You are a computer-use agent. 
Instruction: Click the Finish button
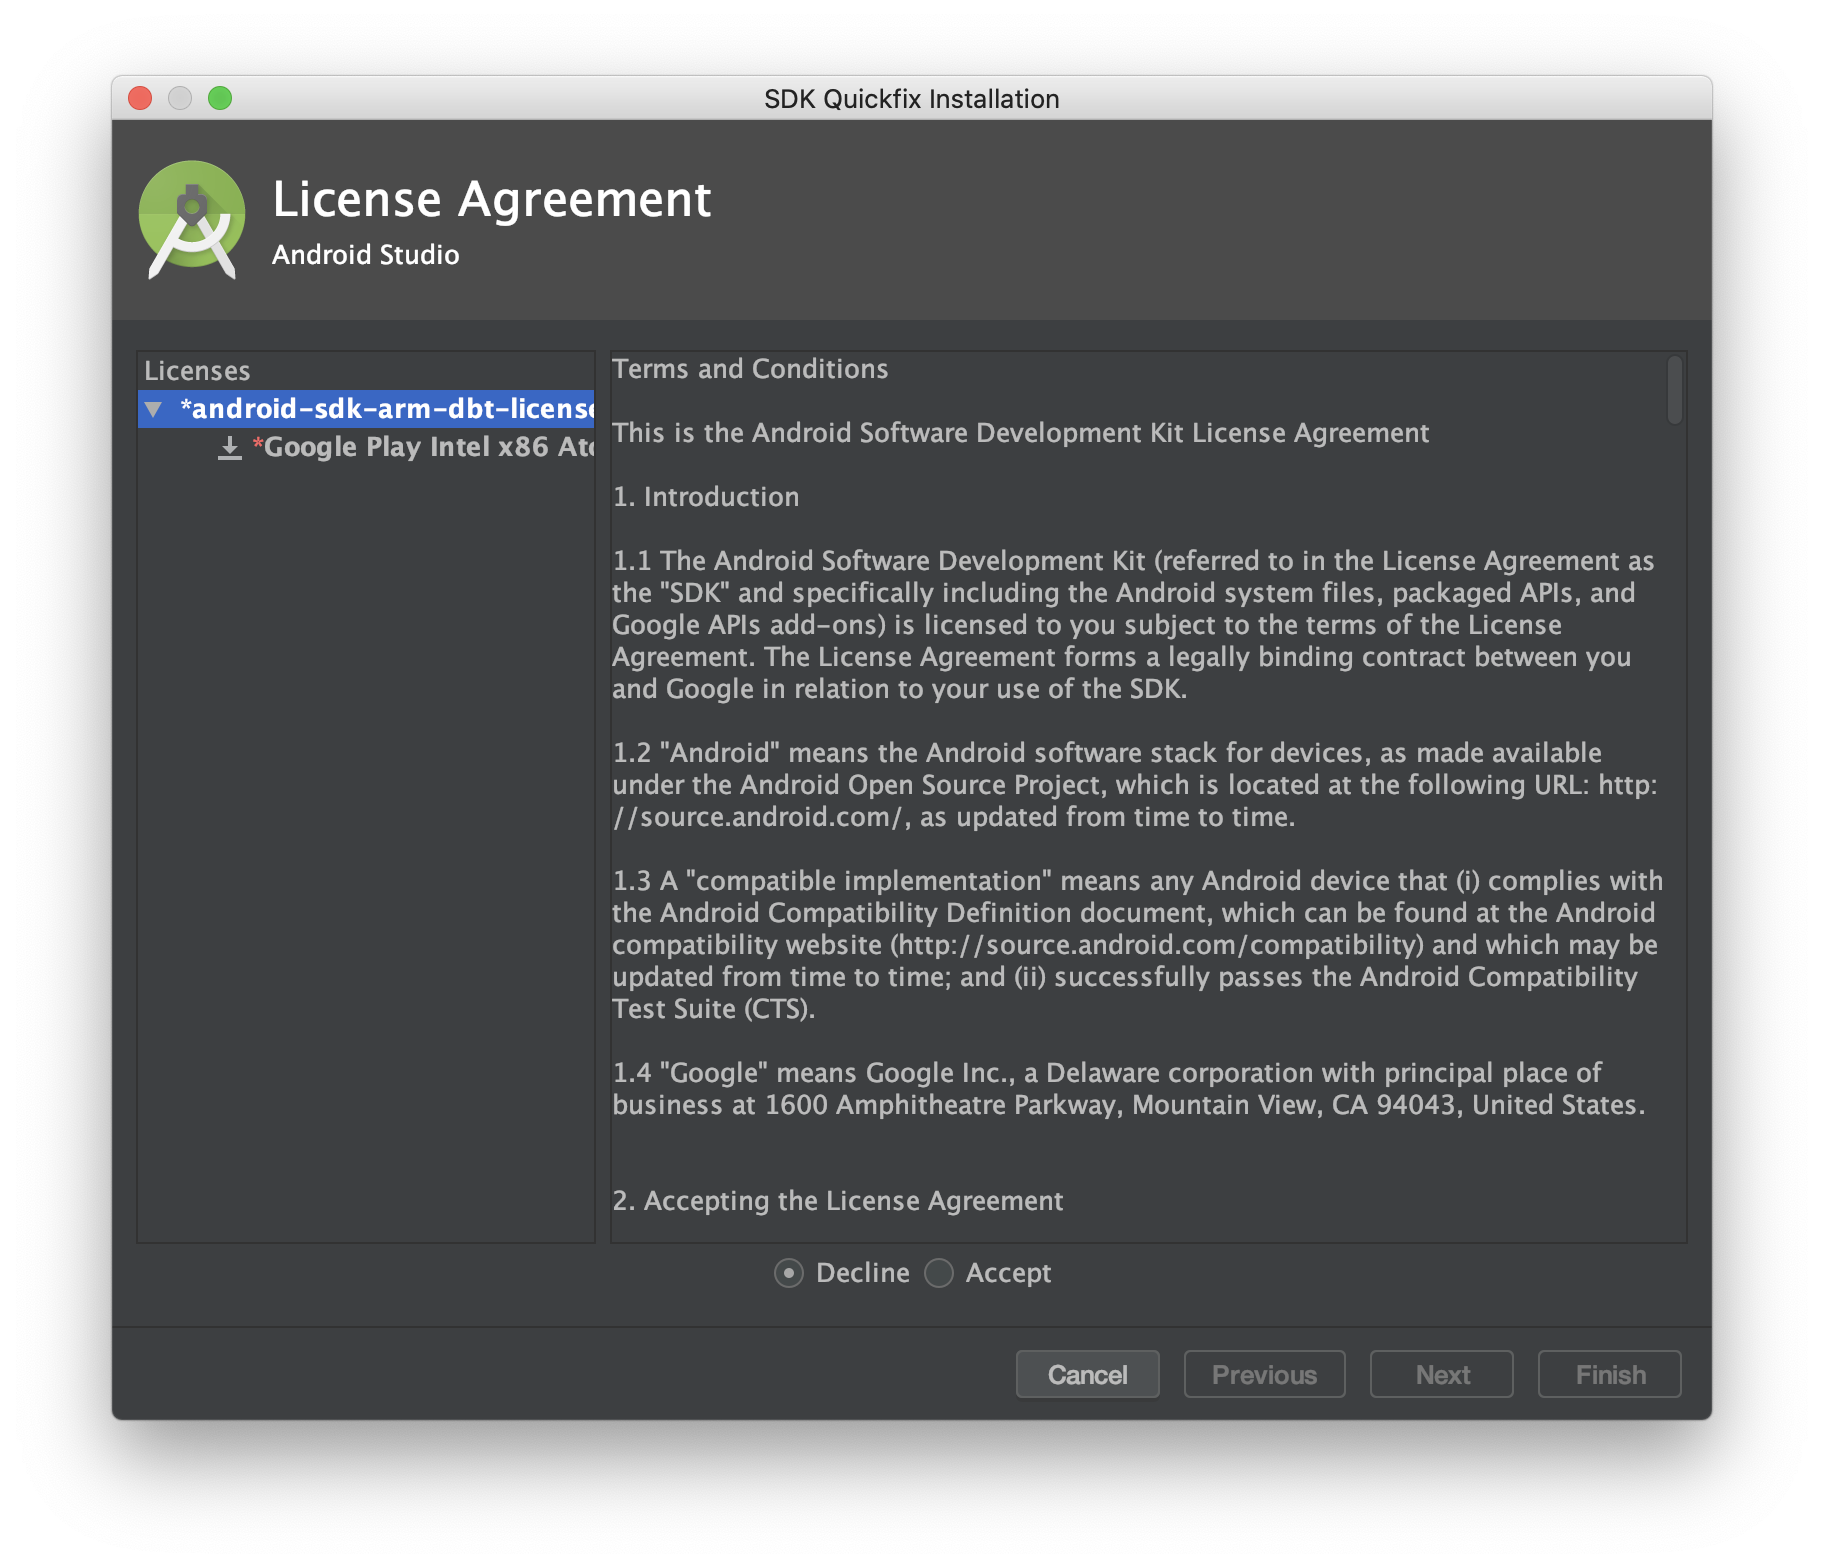tap(1610, 1375)
